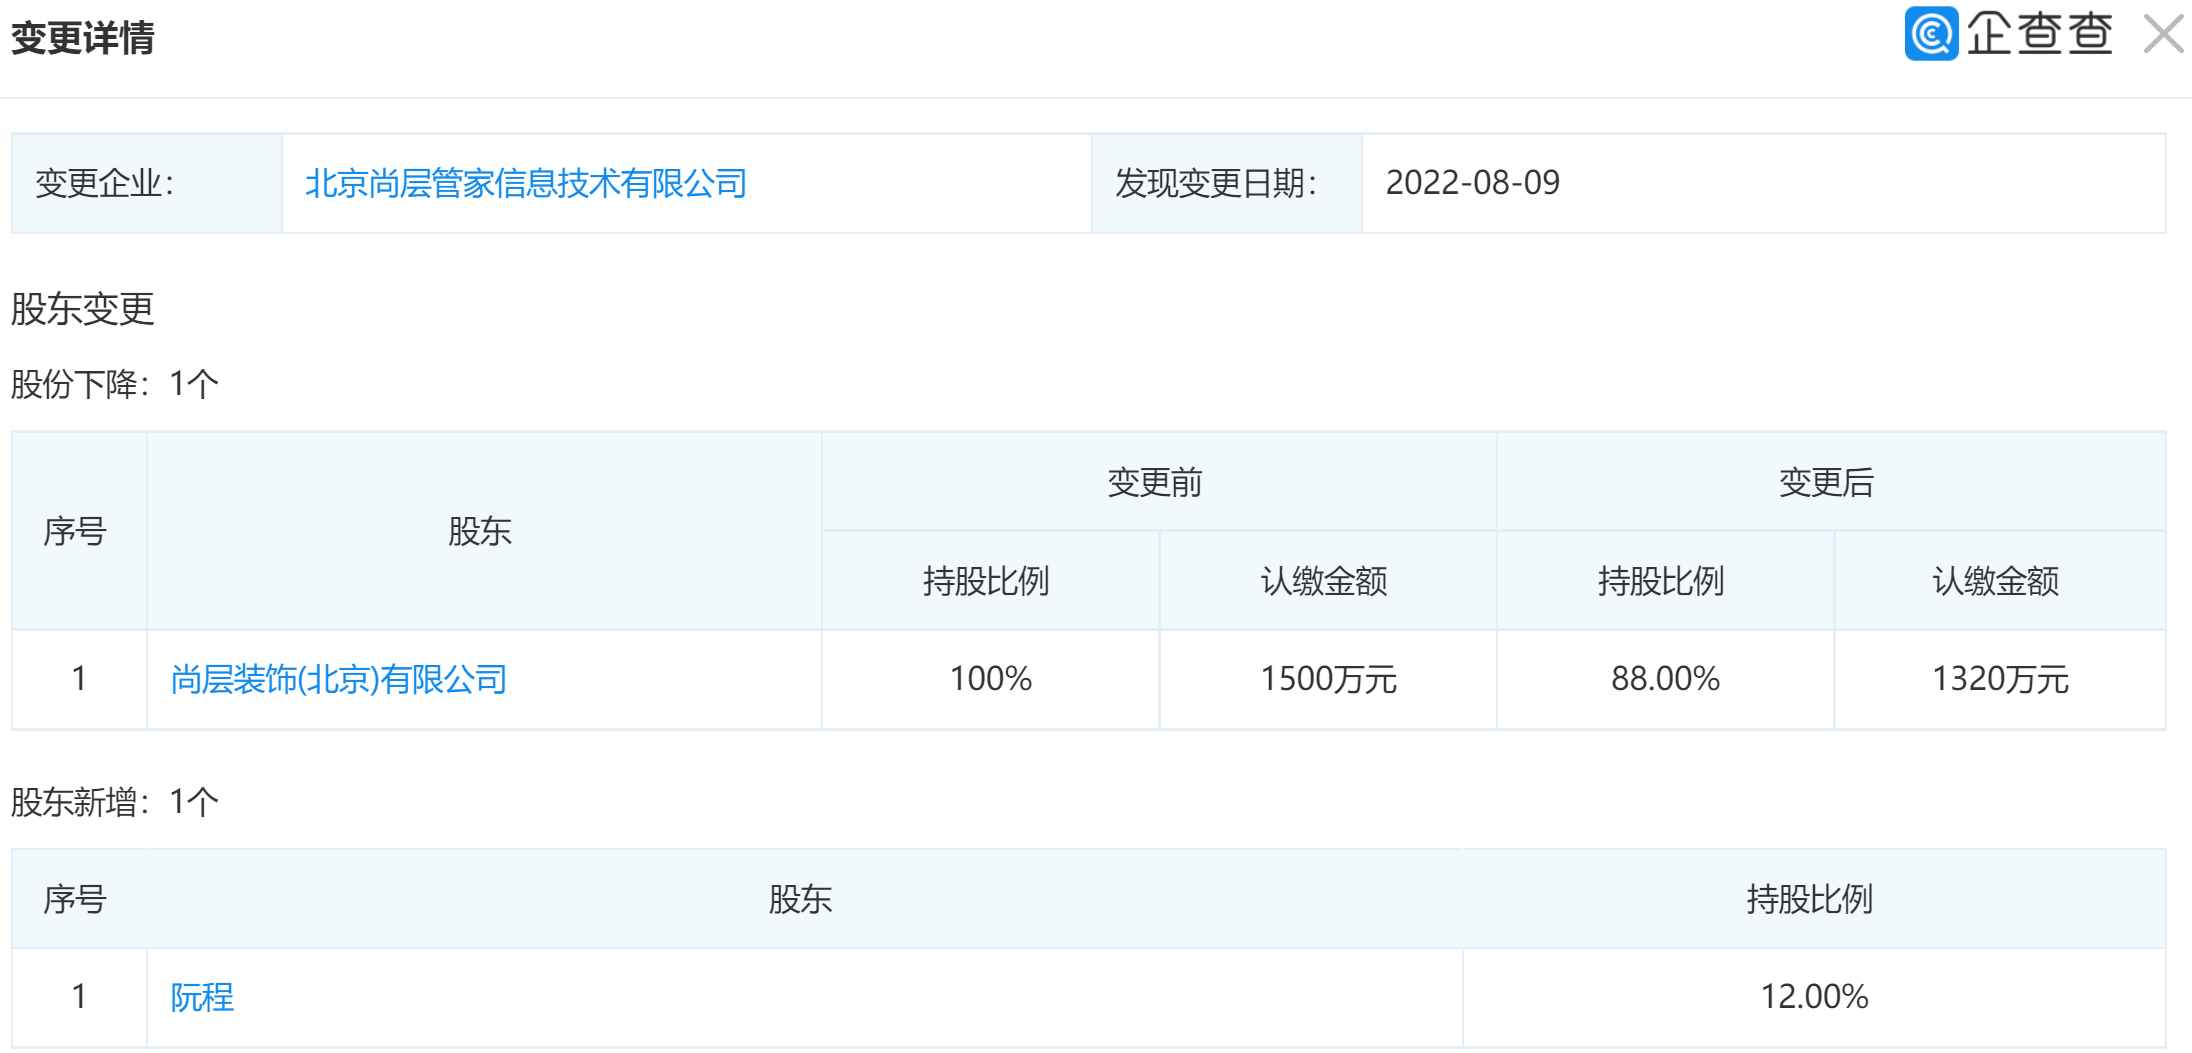Click the 股东新增: 1个 label
2192x1053 pixels.
[114, 802]
